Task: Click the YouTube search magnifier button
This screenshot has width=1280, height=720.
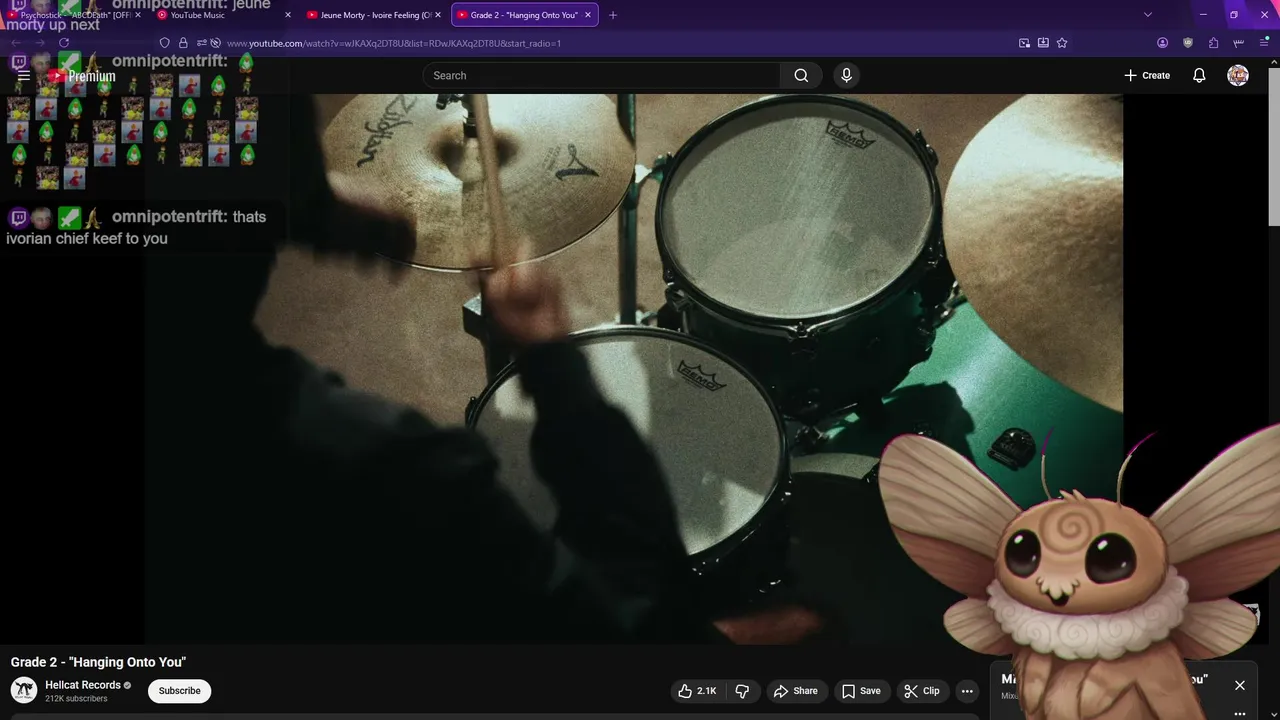Action: tap(801, 75)
